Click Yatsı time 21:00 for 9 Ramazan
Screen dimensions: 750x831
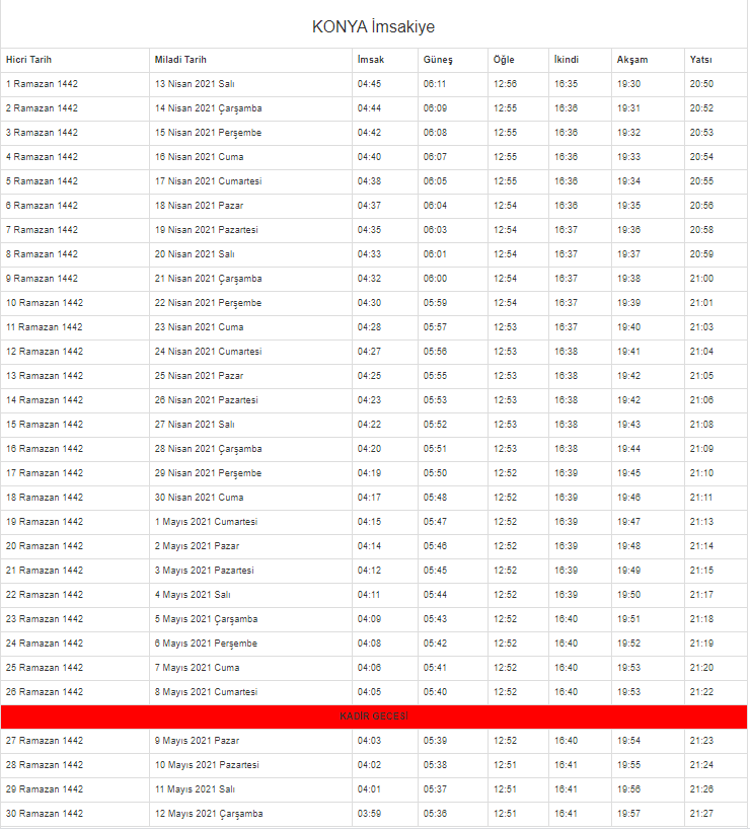pos(701,279)
